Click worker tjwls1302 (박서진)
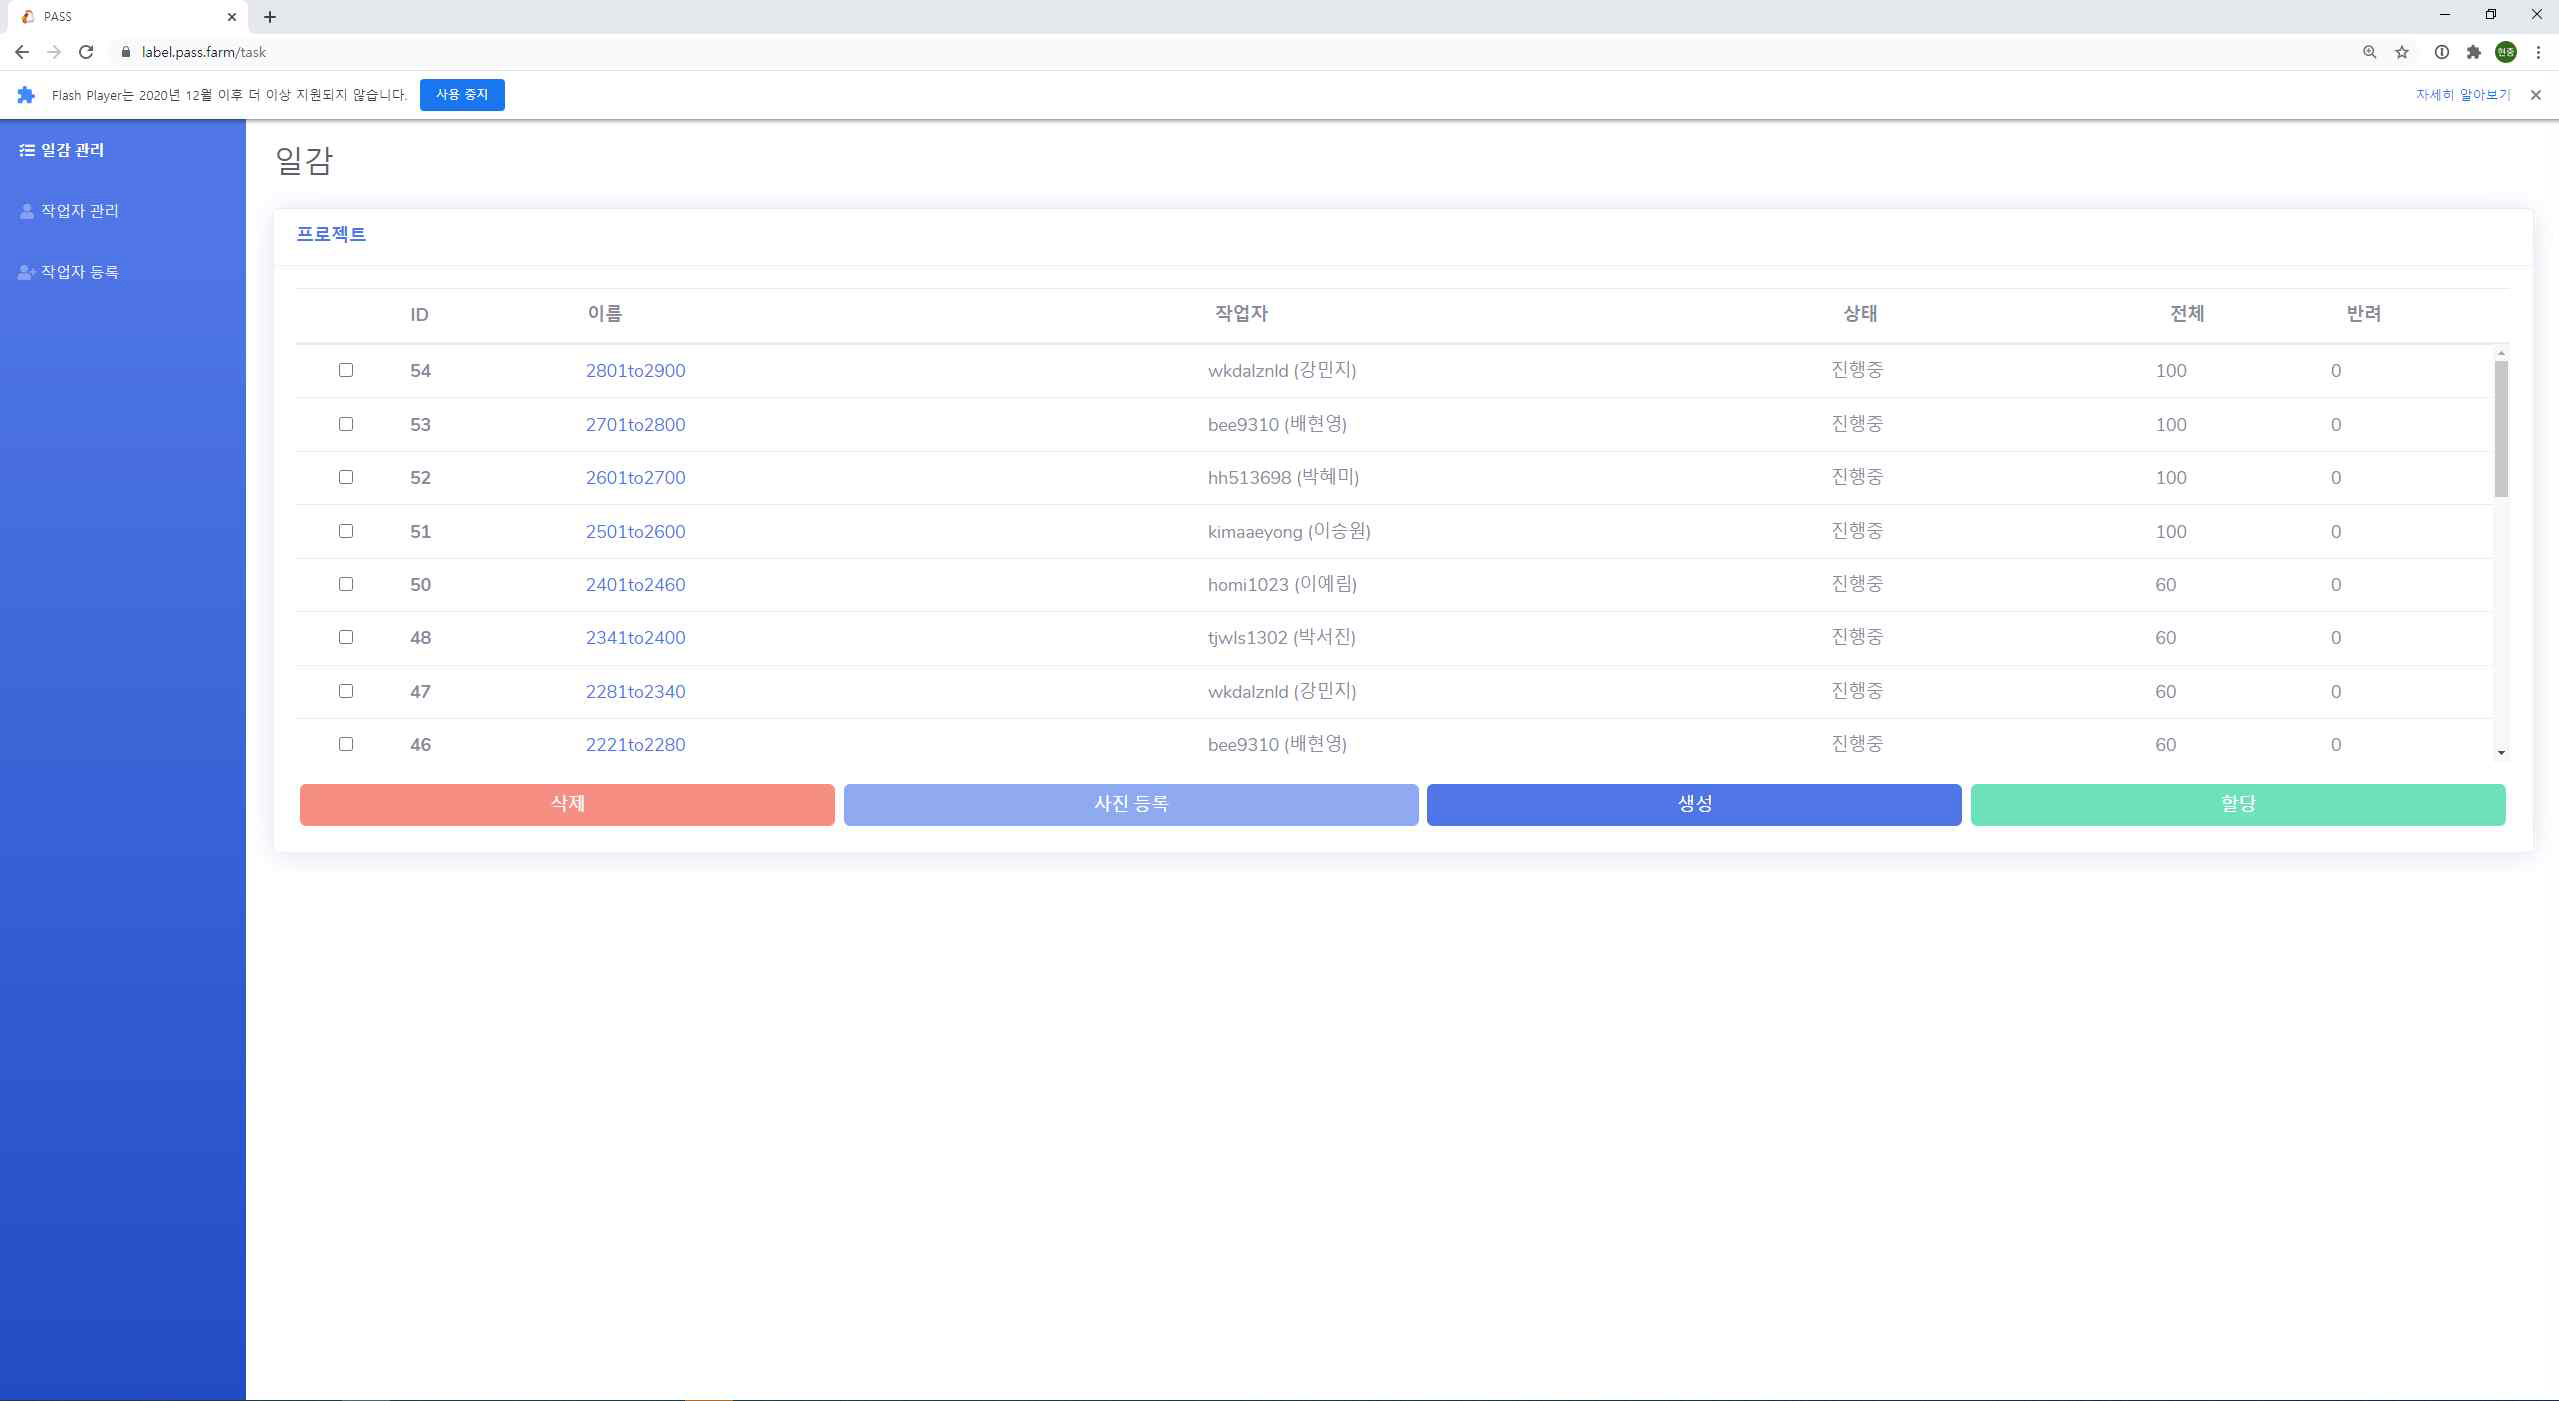Image resolution: width=2559 pixels, height=1401 pixels. point(1282,638)
